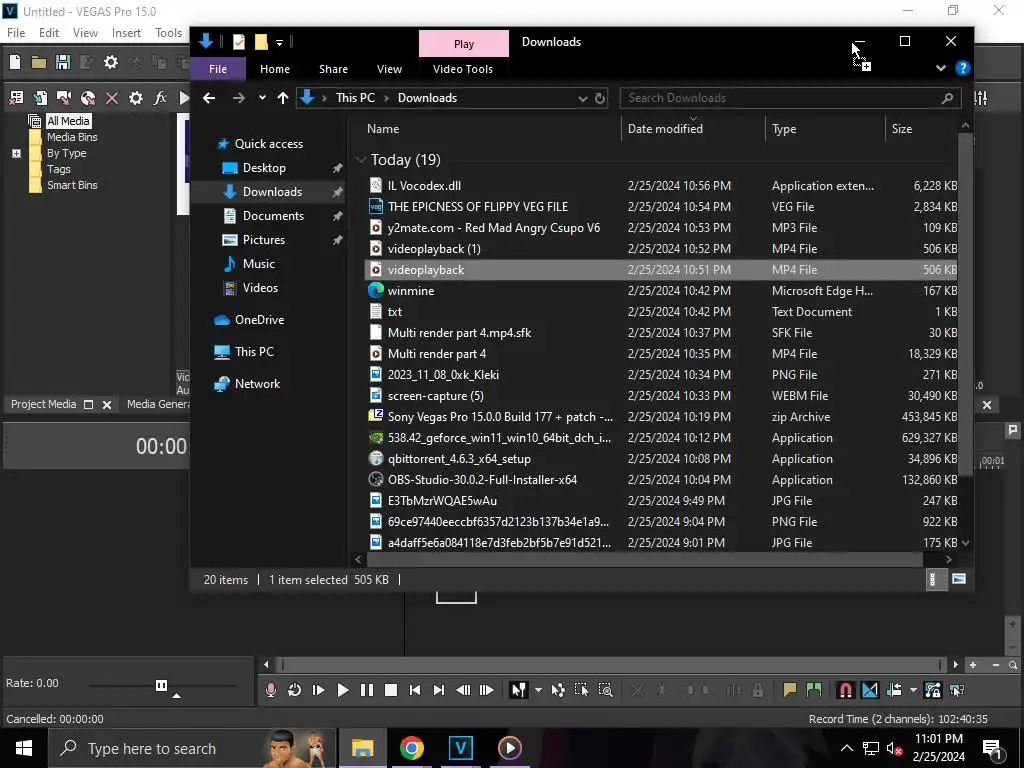Click Previous Frame transport button
Image resolution: width=1024 pixels, height=768 pixels.
coord(463,690)
